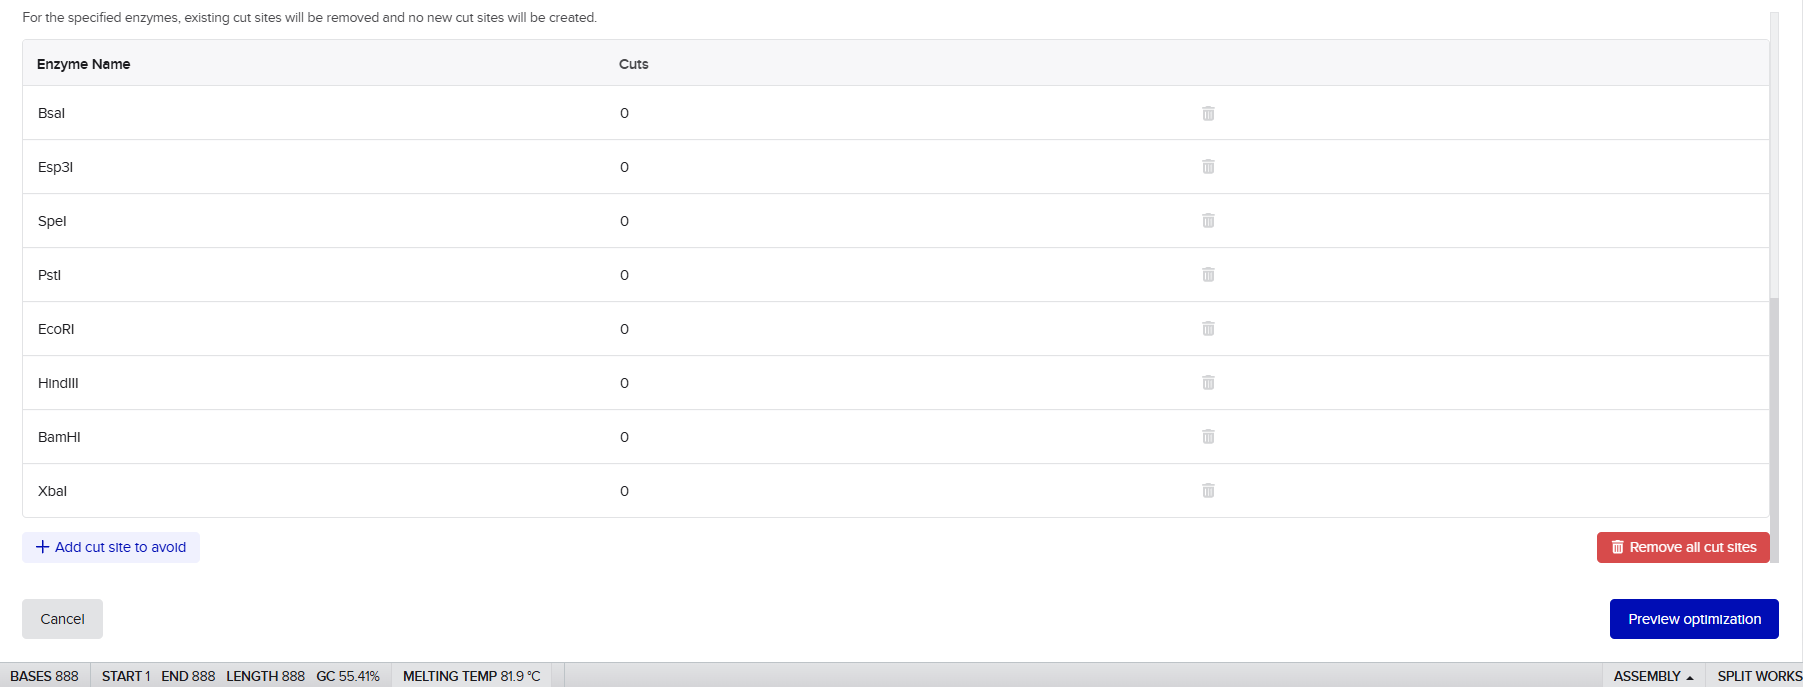
Task: Click the Enzyme Name column header
Action: (x=84, y=64)
